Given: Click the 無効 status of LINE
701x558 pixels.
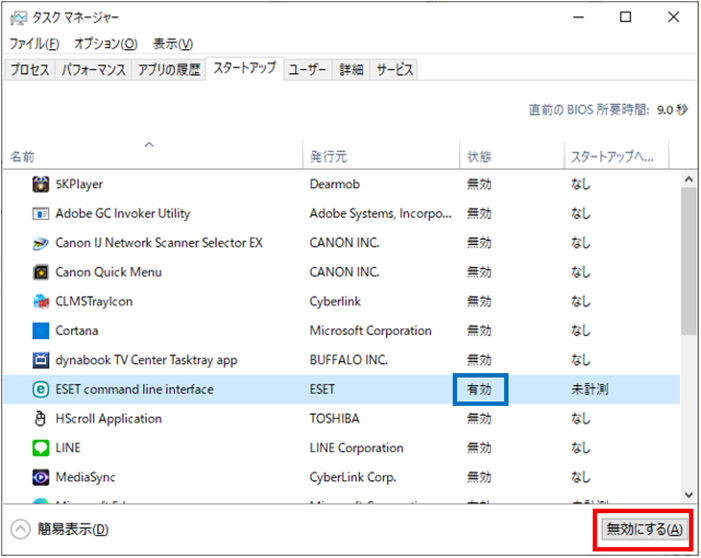Looking at the screenshot, I should click(x=479, y=448).
